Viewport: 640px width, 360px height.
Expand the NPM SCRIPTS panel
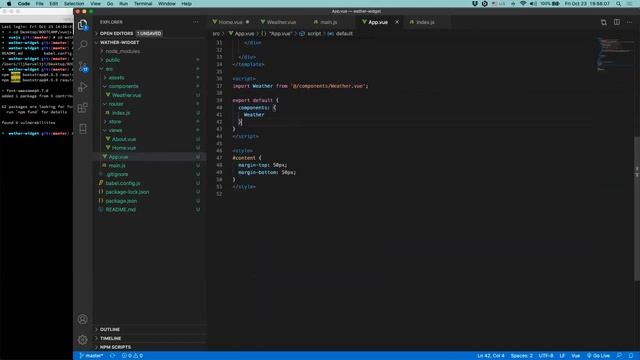(116, 347)
